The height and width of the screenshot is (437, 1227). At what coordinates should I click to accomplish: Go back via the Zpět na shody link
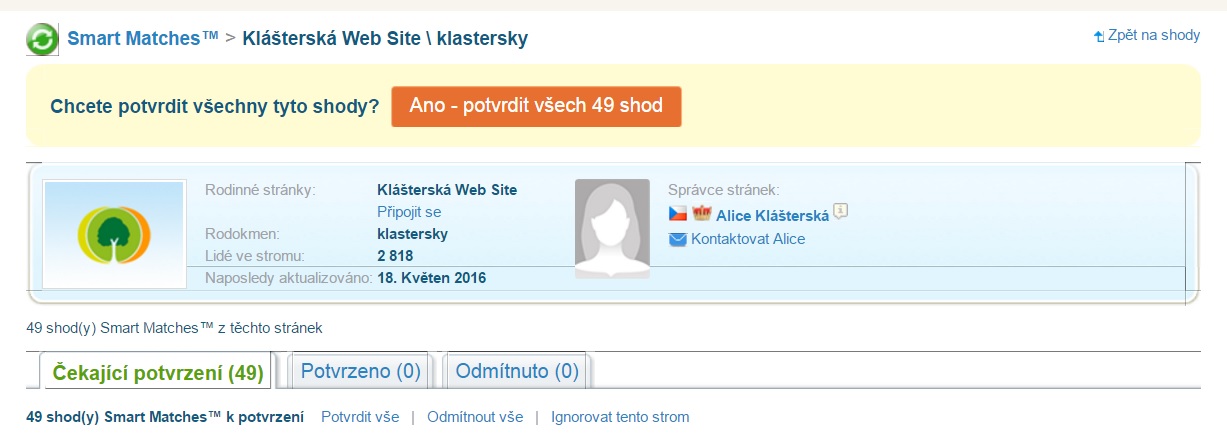click(1153, 35)
